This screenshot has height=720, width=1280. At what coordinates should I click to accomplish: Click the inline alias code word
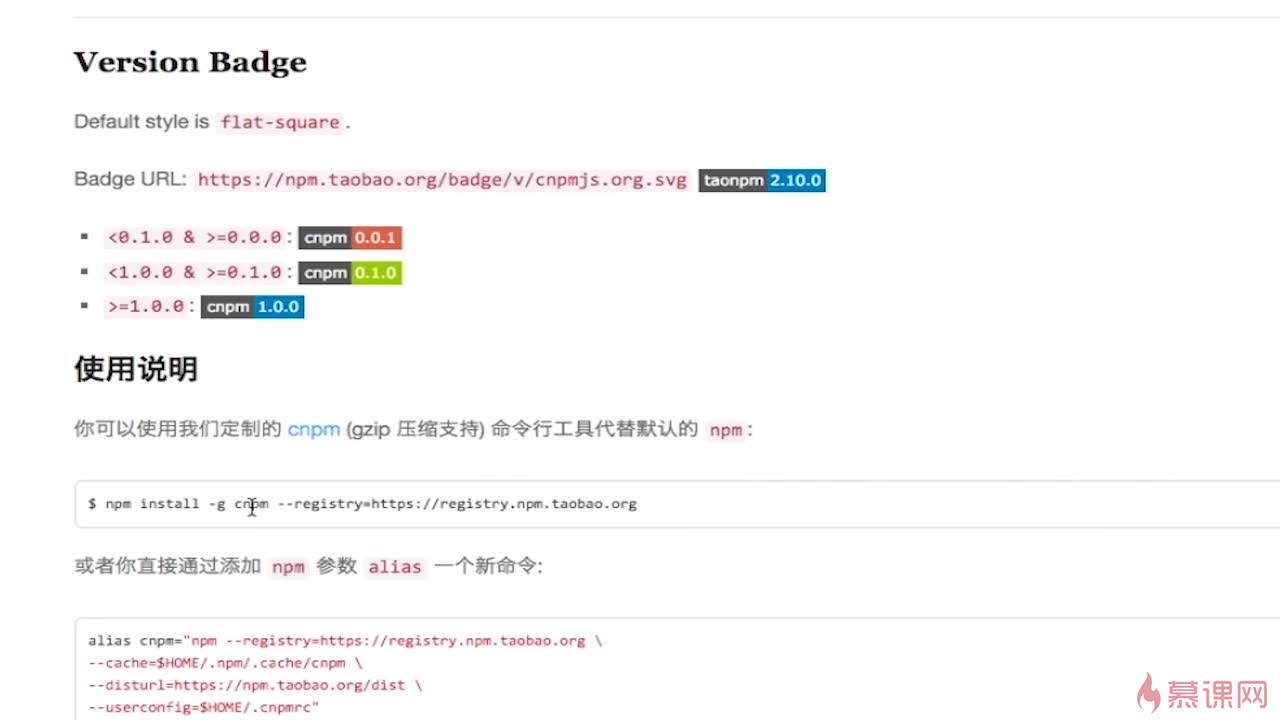pos(395,567)
